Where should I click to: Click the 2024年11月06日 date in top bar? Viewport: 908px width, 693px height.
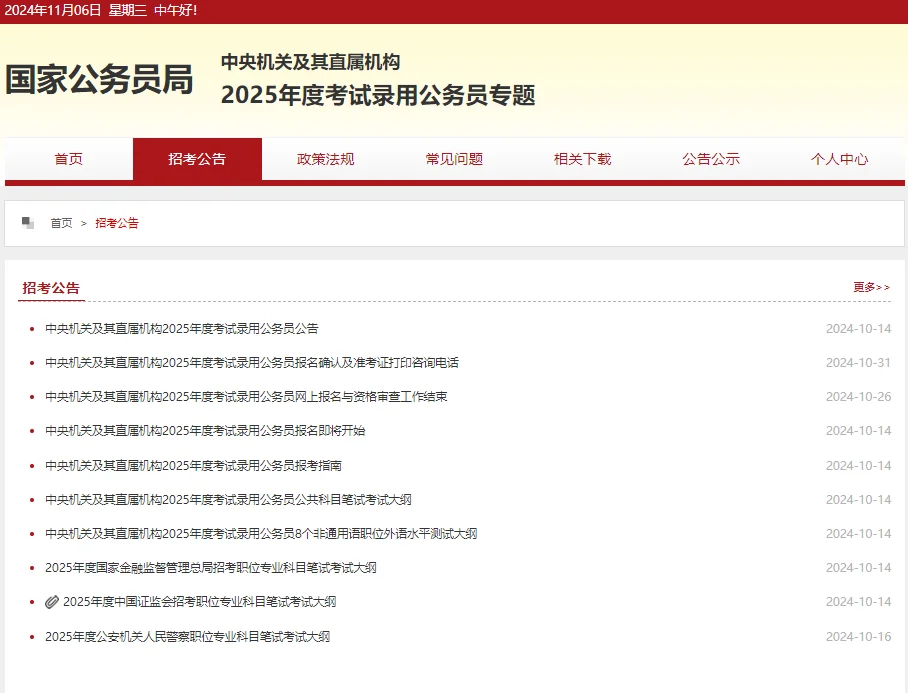[53, 10]
